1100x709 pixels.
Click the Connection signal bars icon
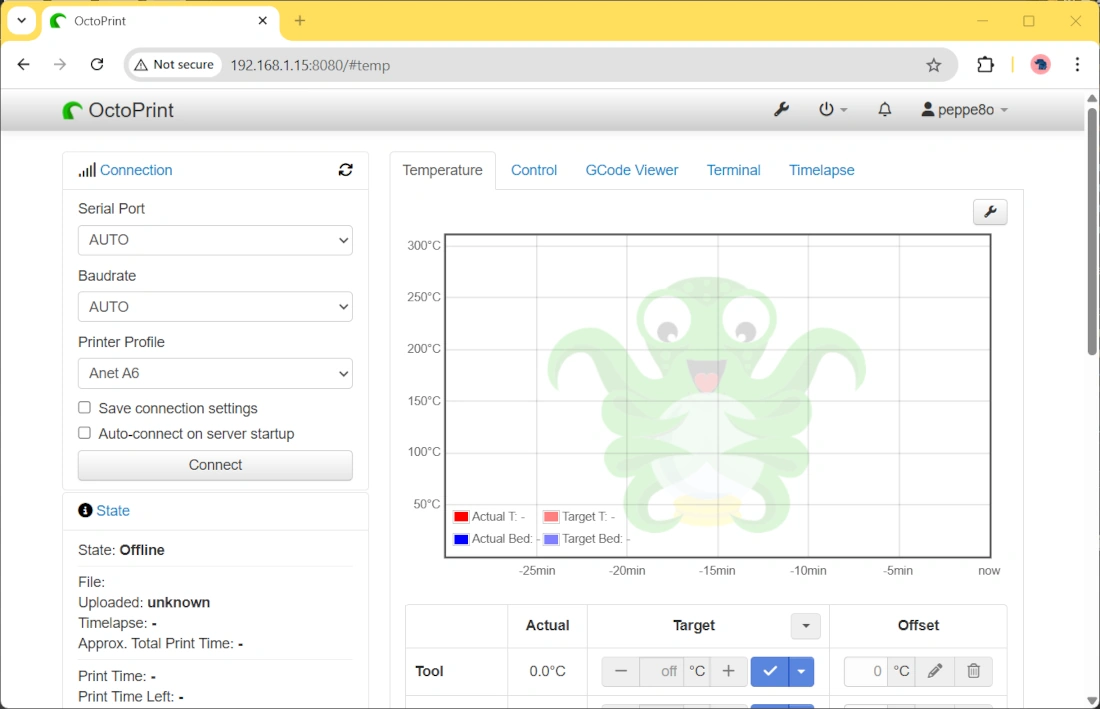coord(87,170)
